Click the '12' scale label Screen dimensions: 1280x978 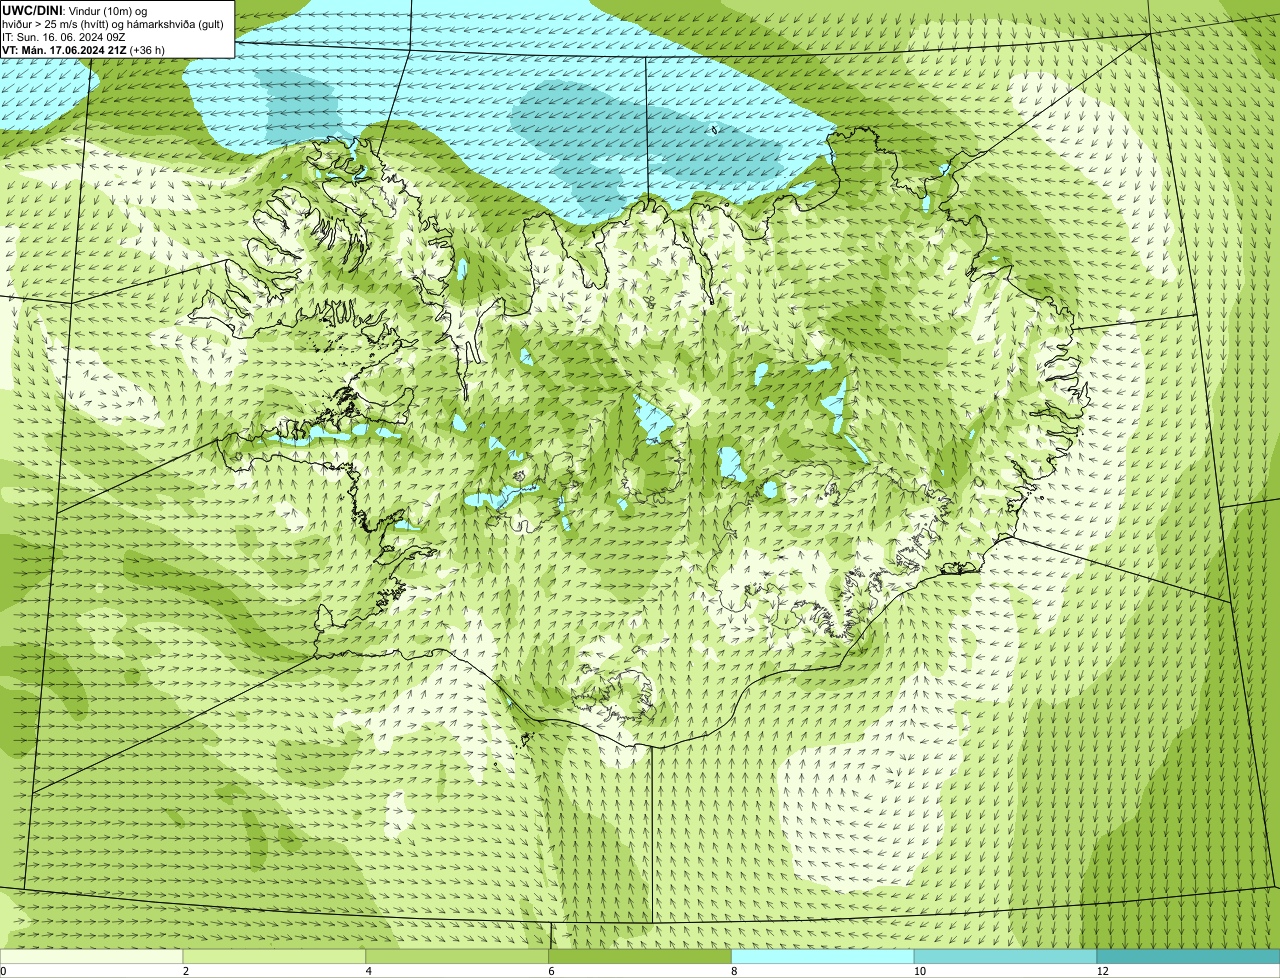(x=1102, y=971)
